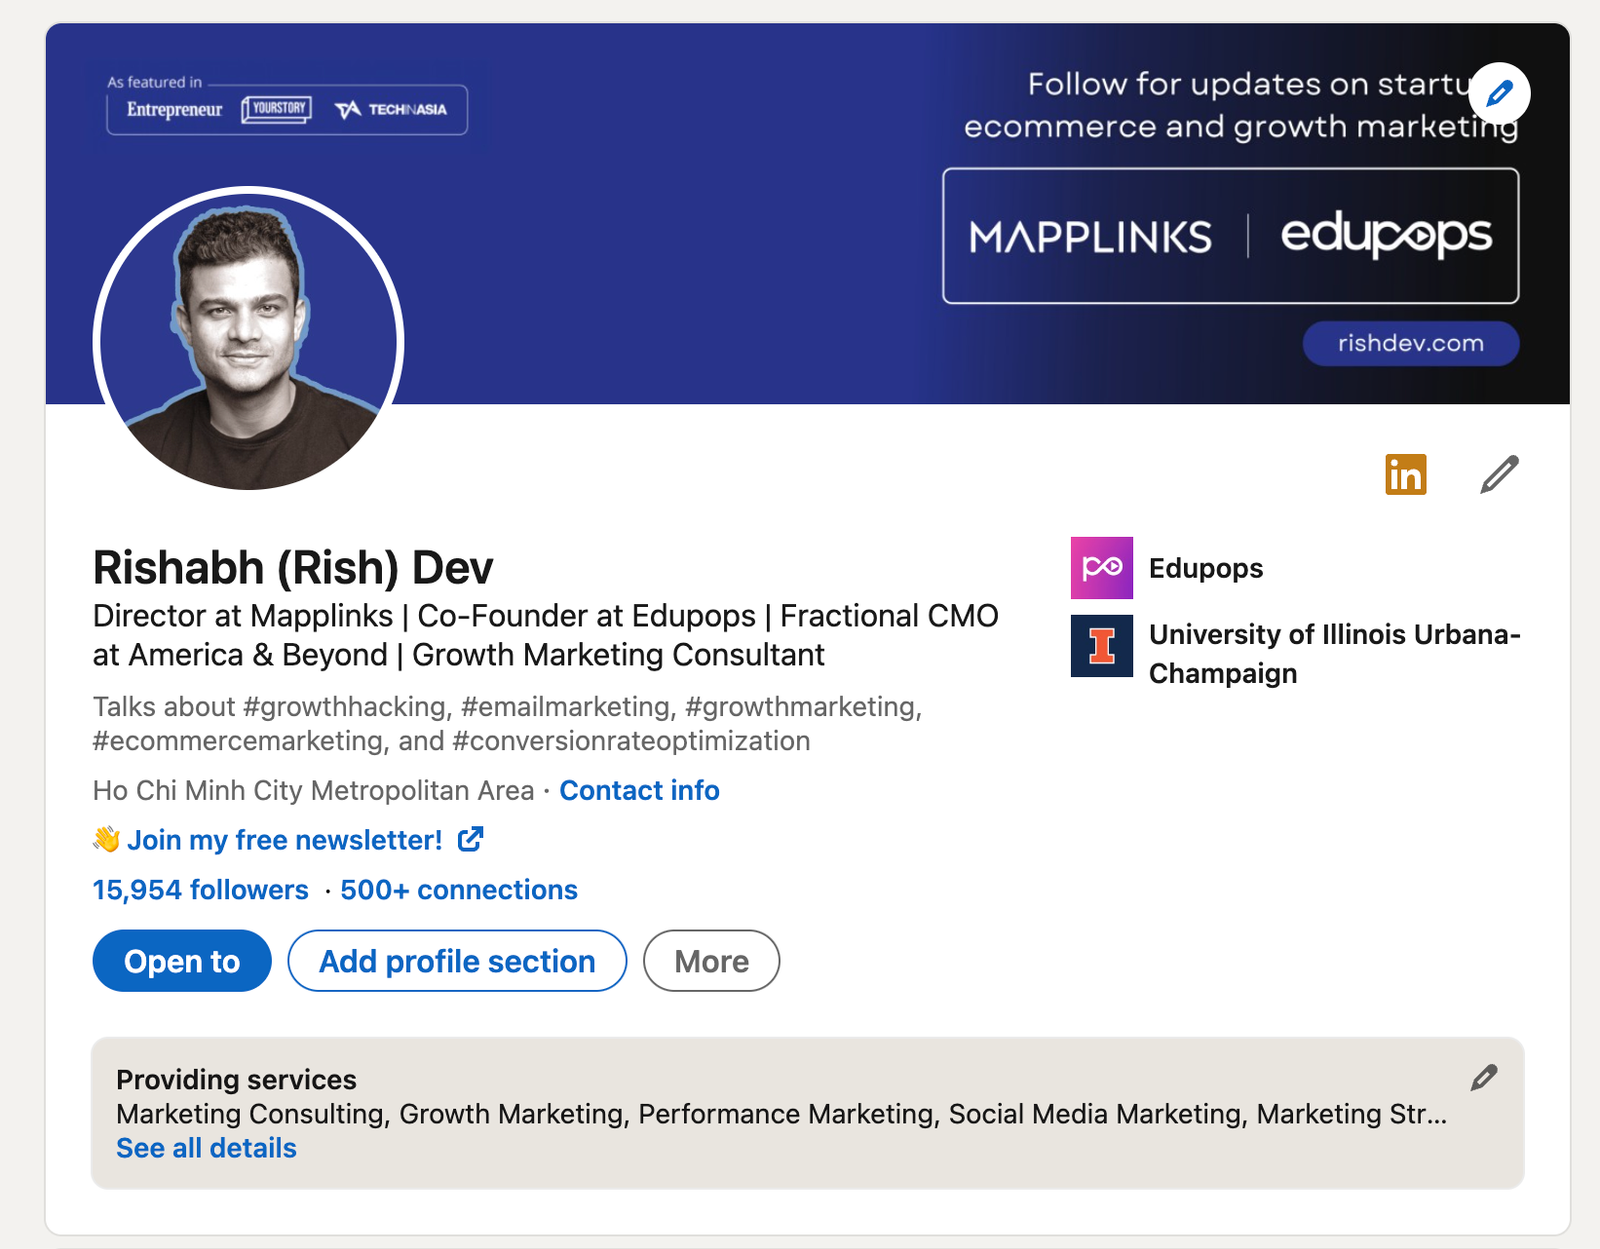Click rishdev.com pill in banner
1600x1249 pixels.
click(1411, 343)
